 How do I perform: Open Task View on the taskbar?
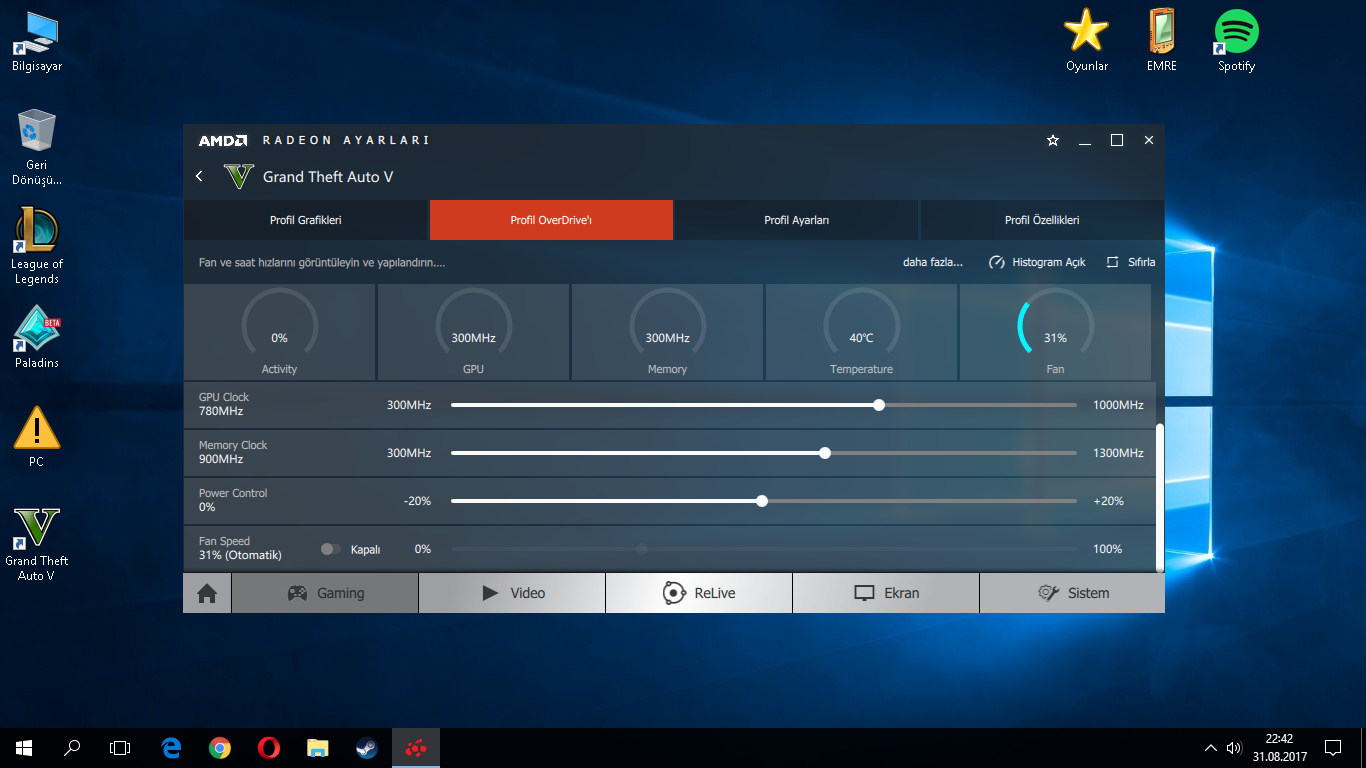click(120, 747)
